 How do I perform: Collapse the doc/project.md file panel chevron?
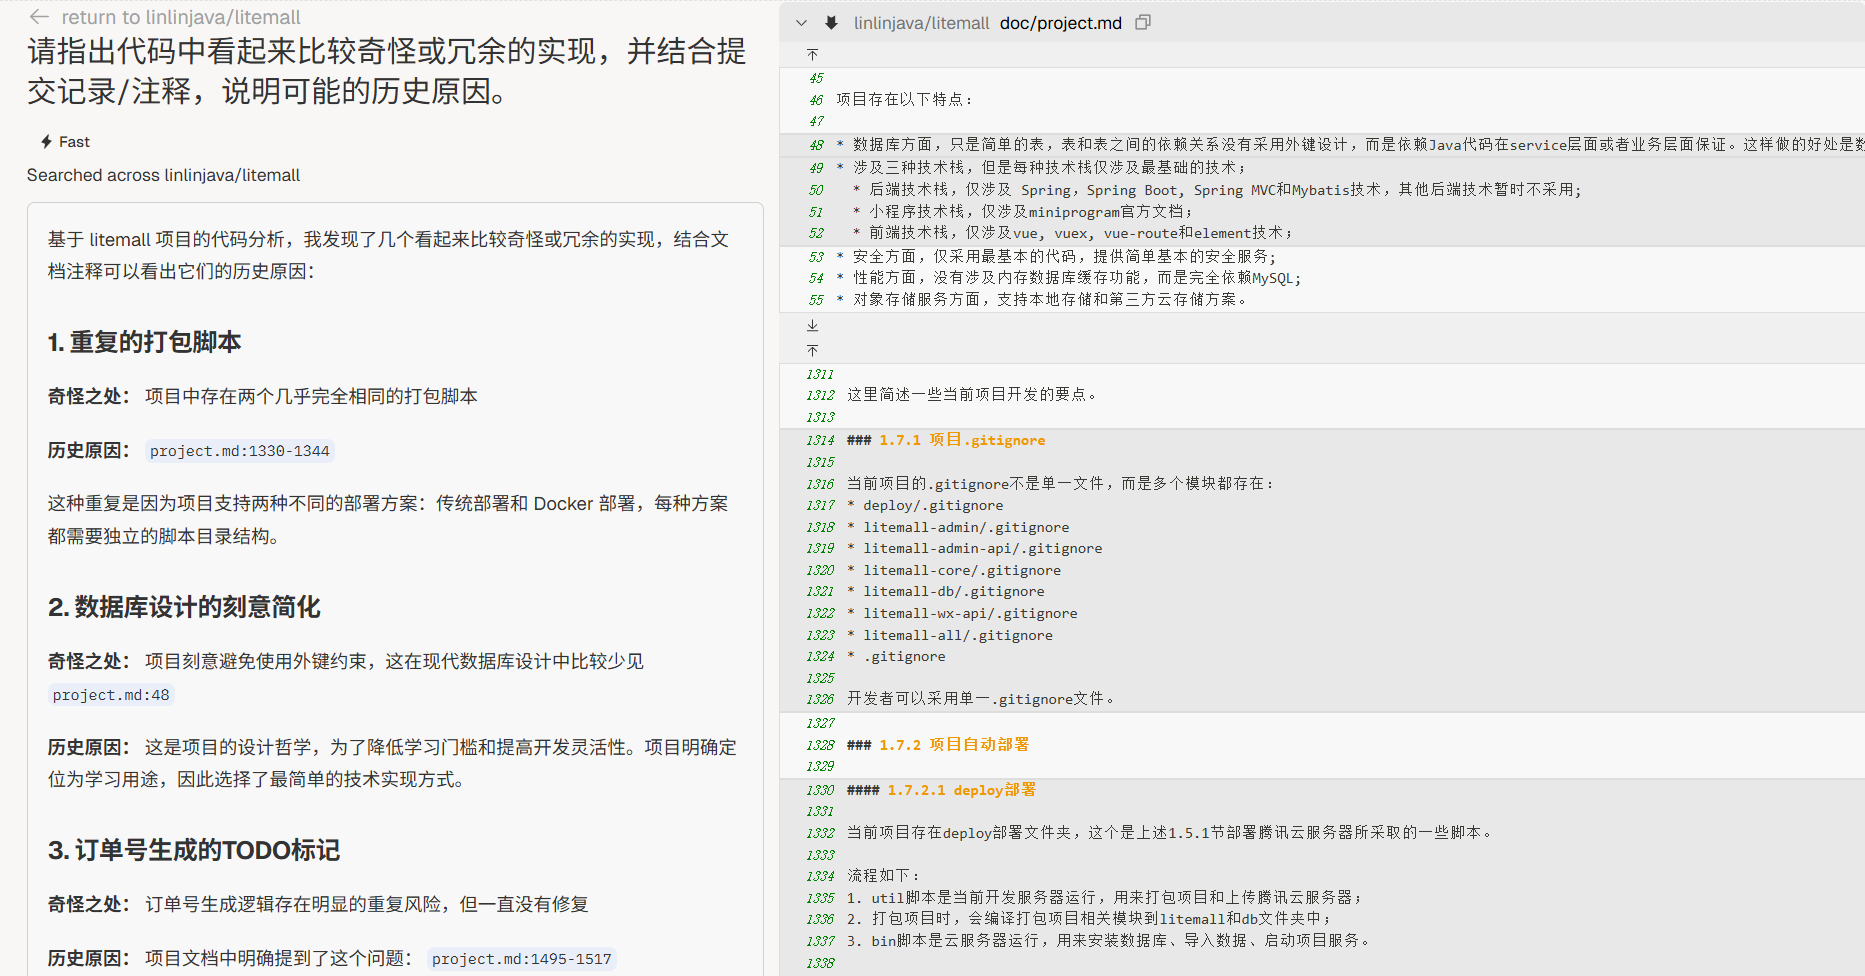801,23
